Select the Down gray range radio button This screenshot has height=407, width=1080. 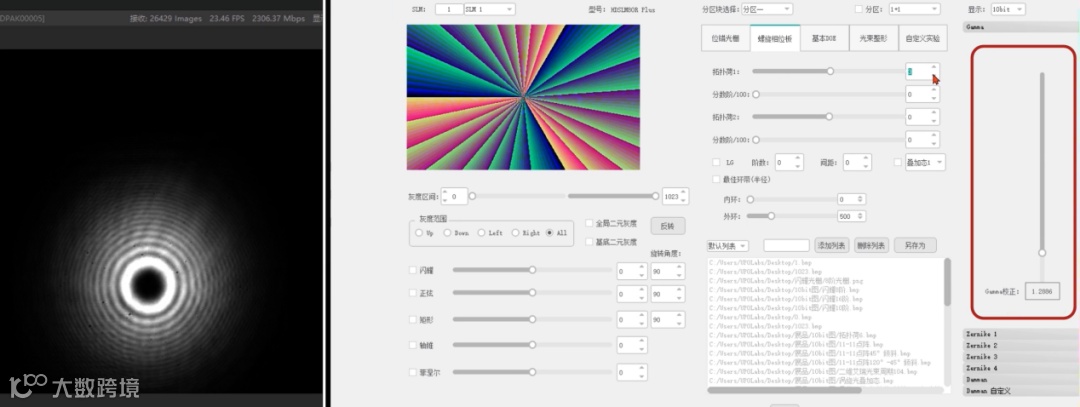tap(448, 233)
